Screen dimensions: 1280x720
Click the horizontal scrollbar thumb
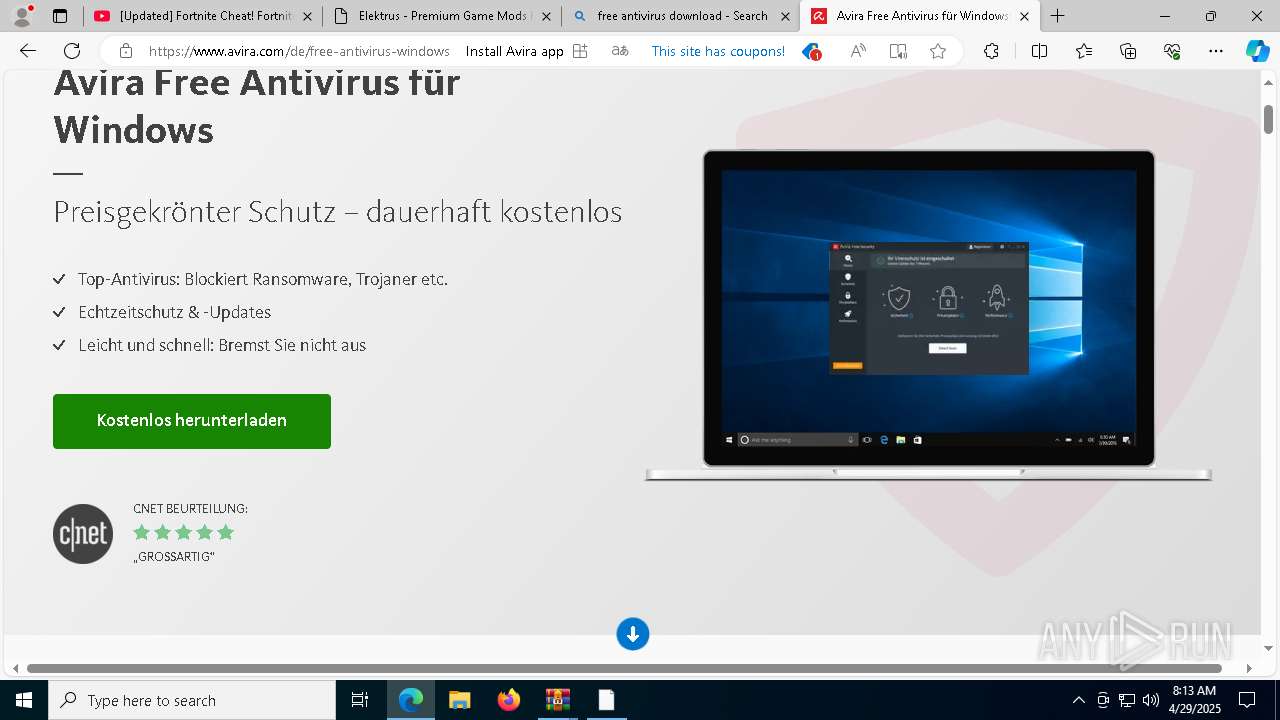624,668
